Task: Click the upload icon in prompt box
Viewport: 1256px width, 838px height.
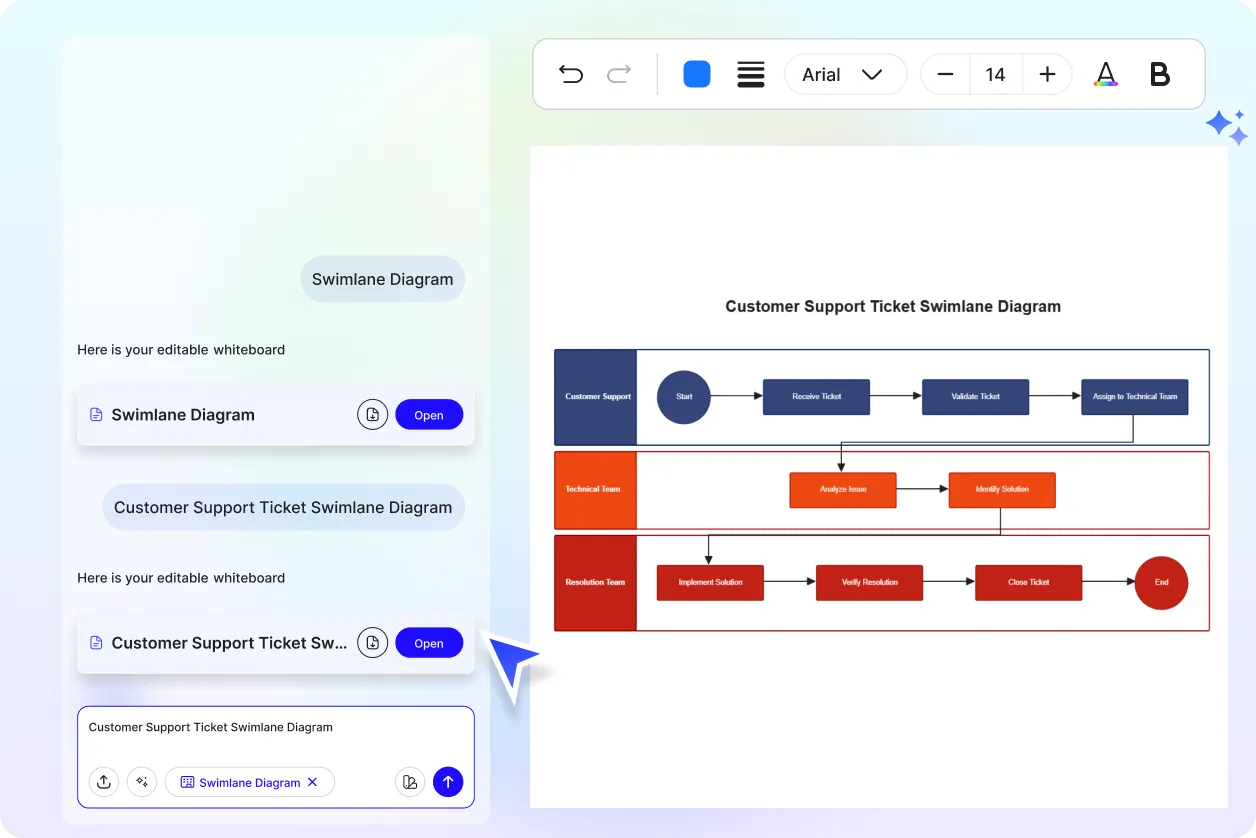Action: point(104,782)
